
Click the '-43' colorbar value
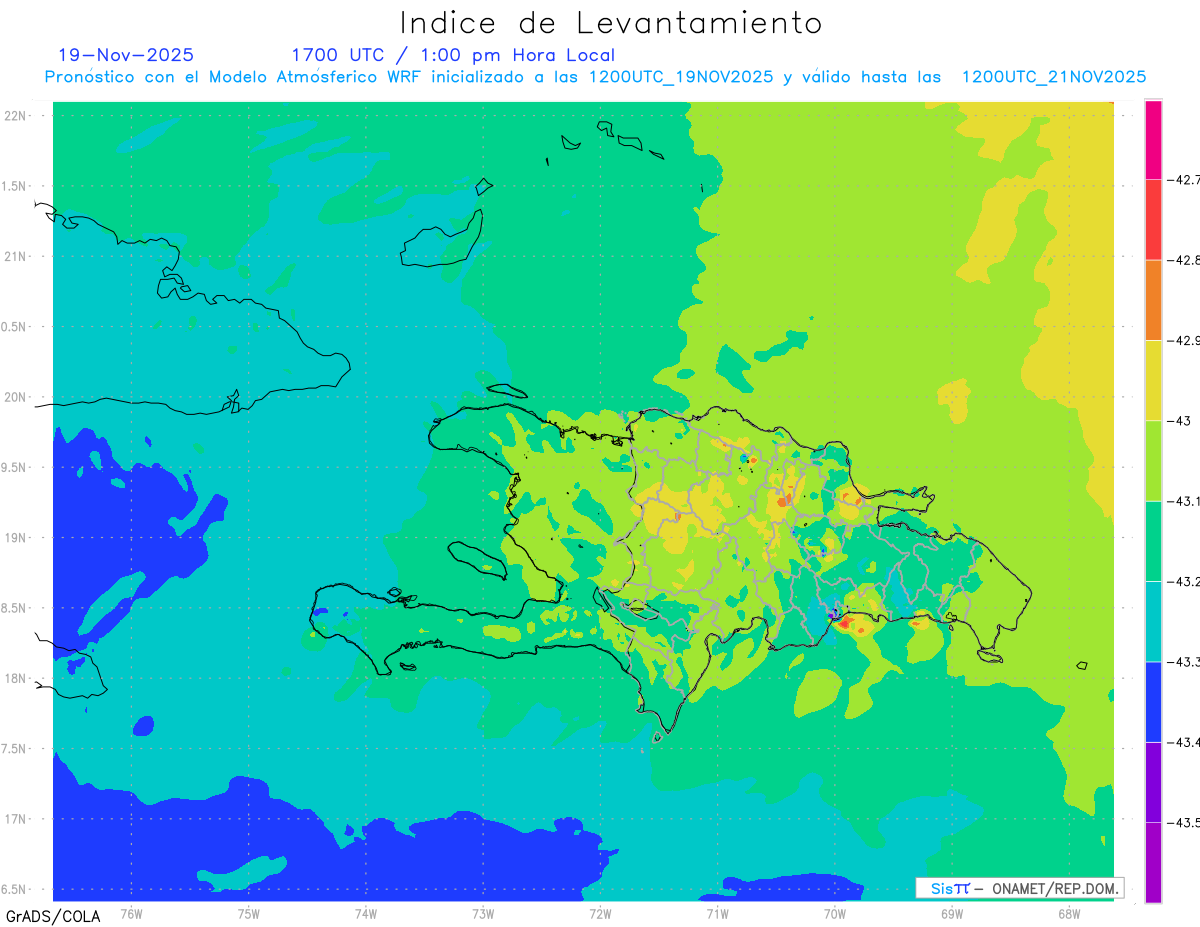1180,420
